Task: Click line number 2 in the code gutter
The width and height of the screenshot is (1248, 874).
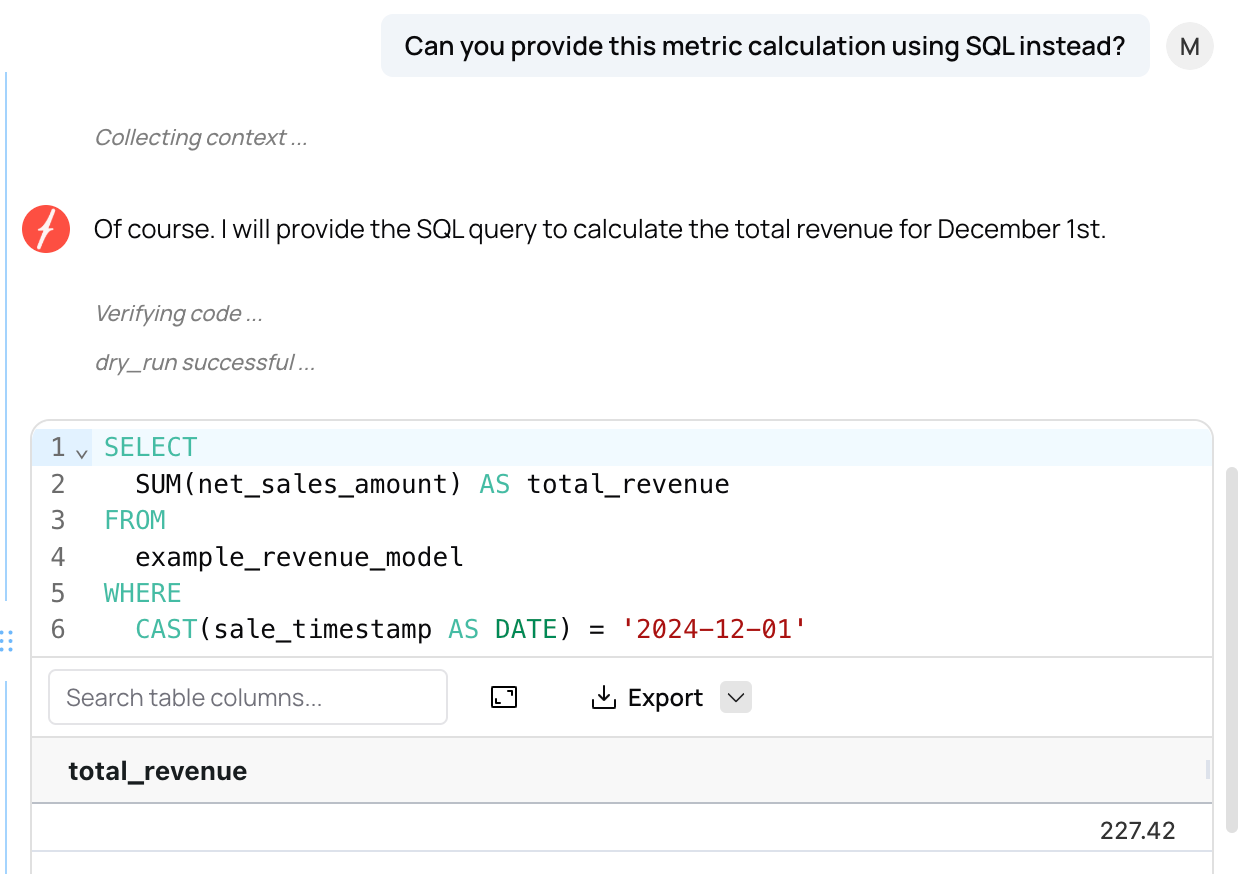Action: click(58, 485)
